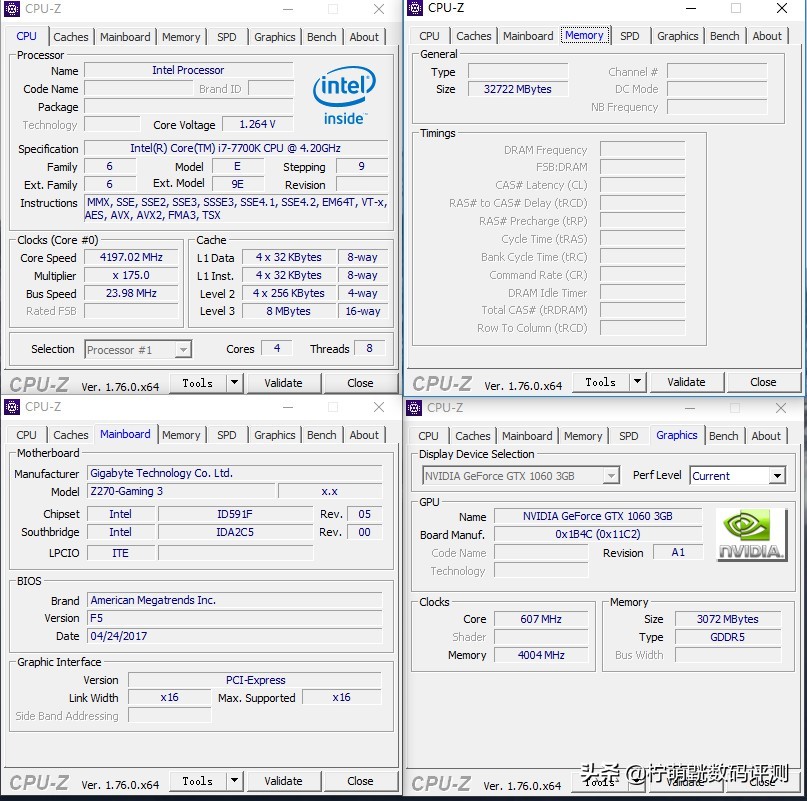Click the CPU-Z title bar icon of the Memory window

[x=415, y=8]
